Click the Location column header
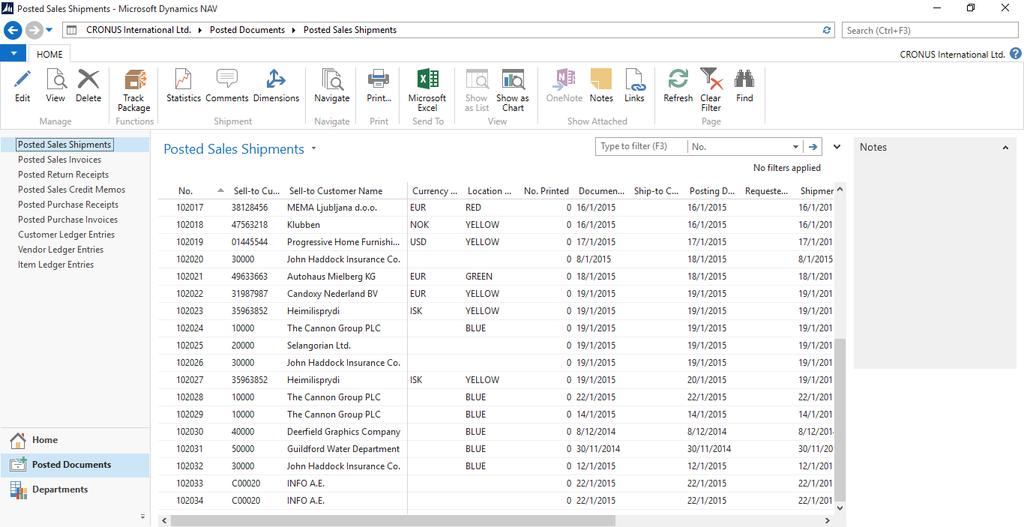 tap(489, 191)
